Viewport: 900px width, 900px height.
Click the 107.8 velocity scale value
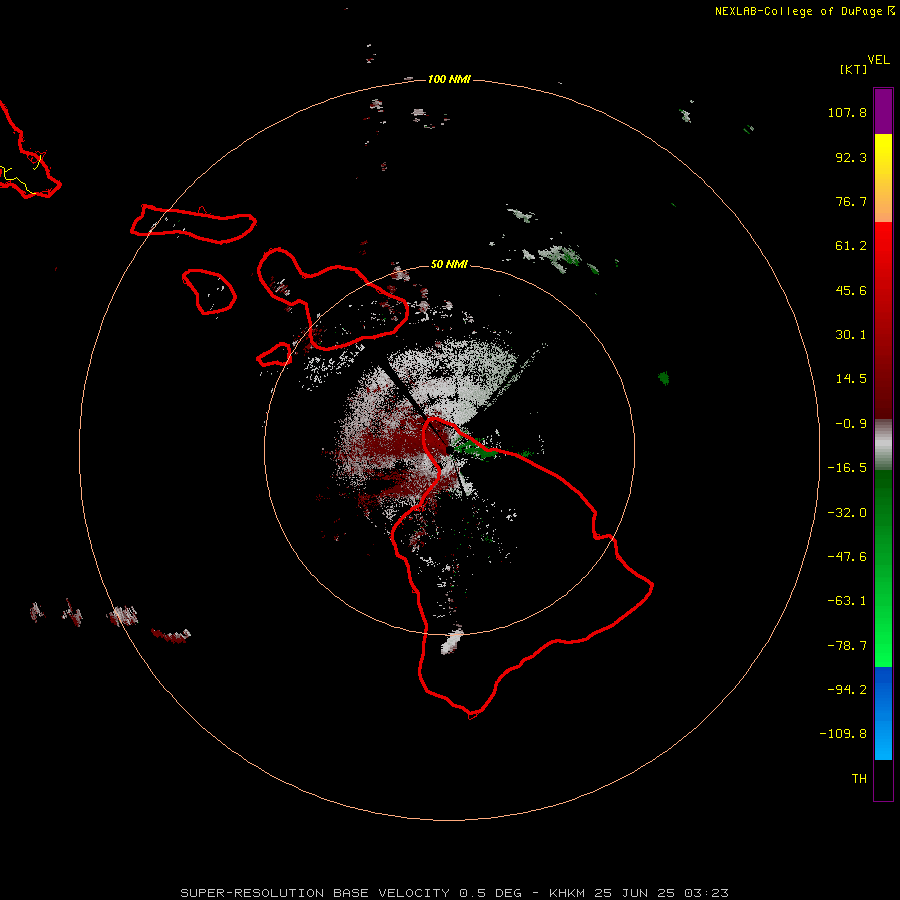[847, 112]
